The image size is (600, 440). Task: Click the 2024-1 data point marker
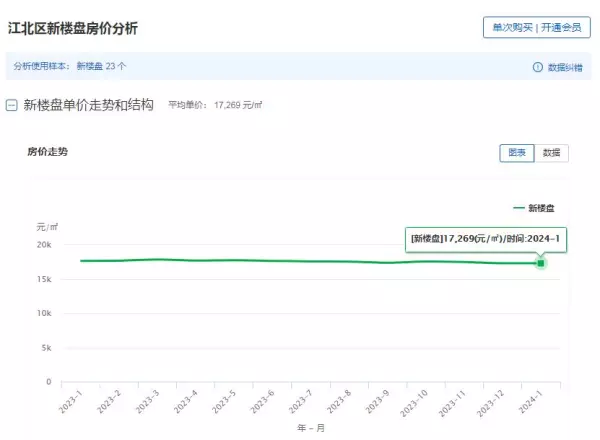(x=541, y=263)
